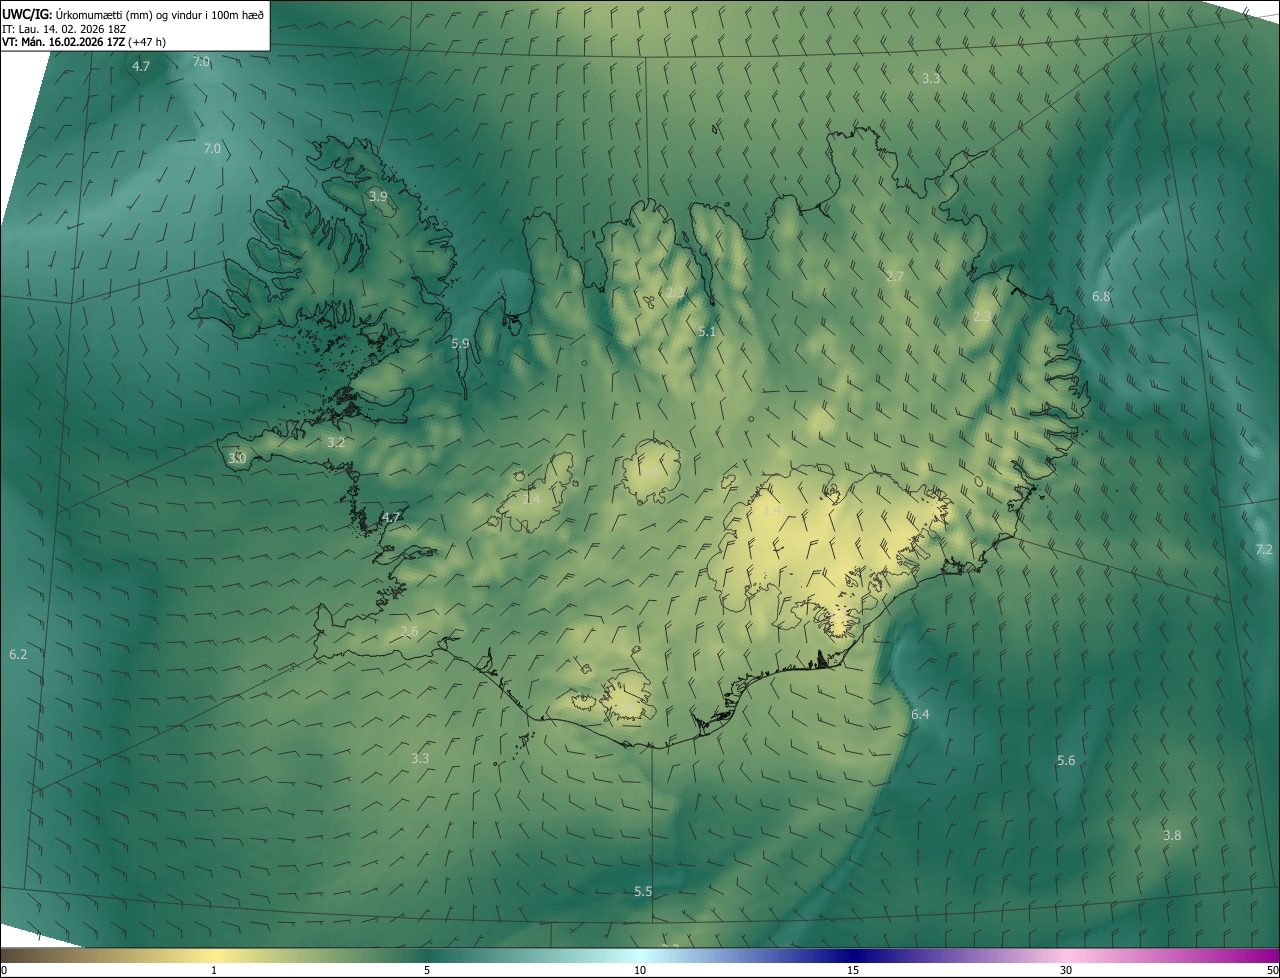This screenshot has width=1280, height=978.
Task: Click the valid time line 'VT: Mán. 16.02.2026 17Z'
Action: 63,42
